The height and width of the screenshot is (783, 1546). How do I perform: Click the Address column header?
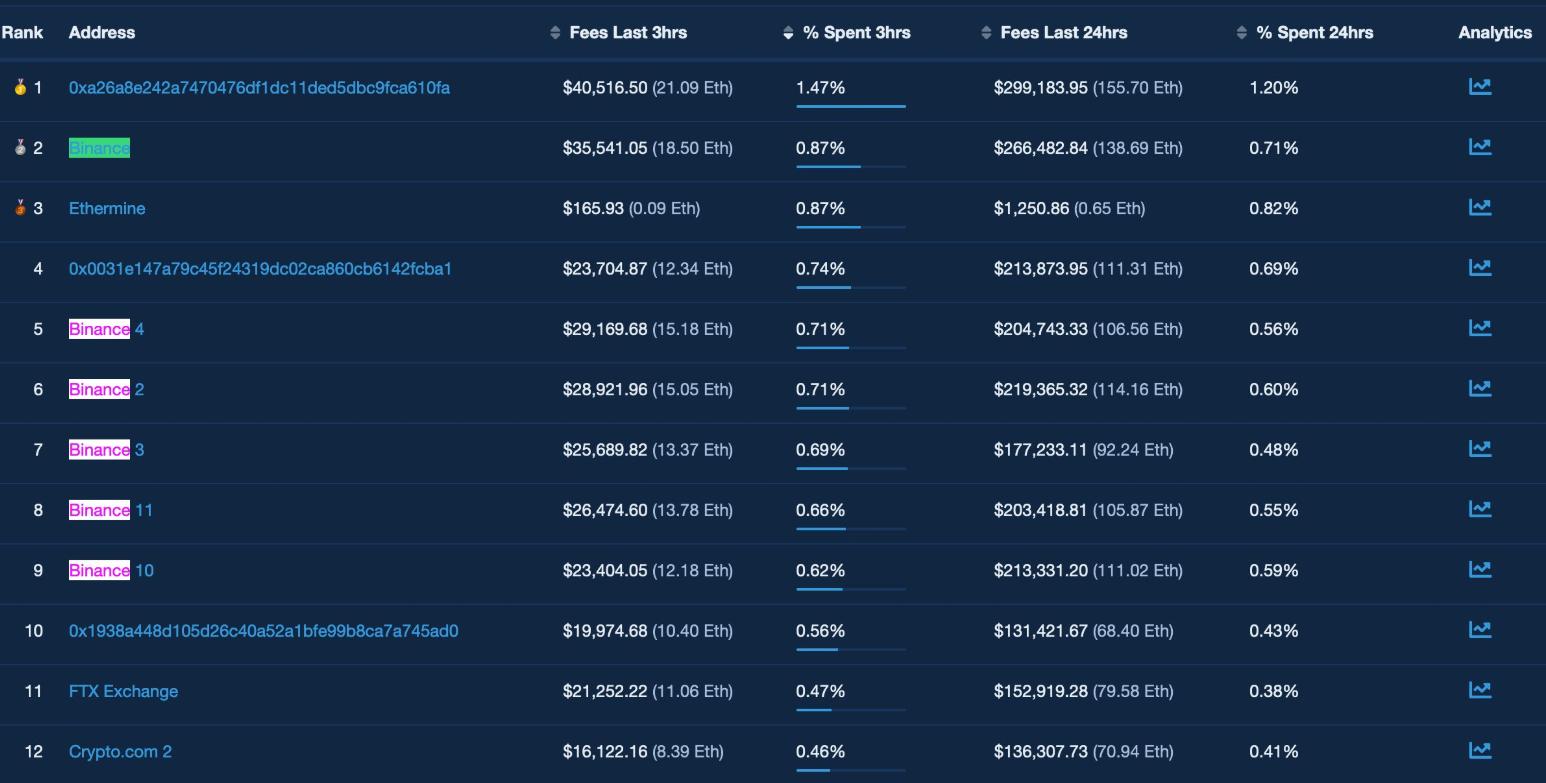102,33
